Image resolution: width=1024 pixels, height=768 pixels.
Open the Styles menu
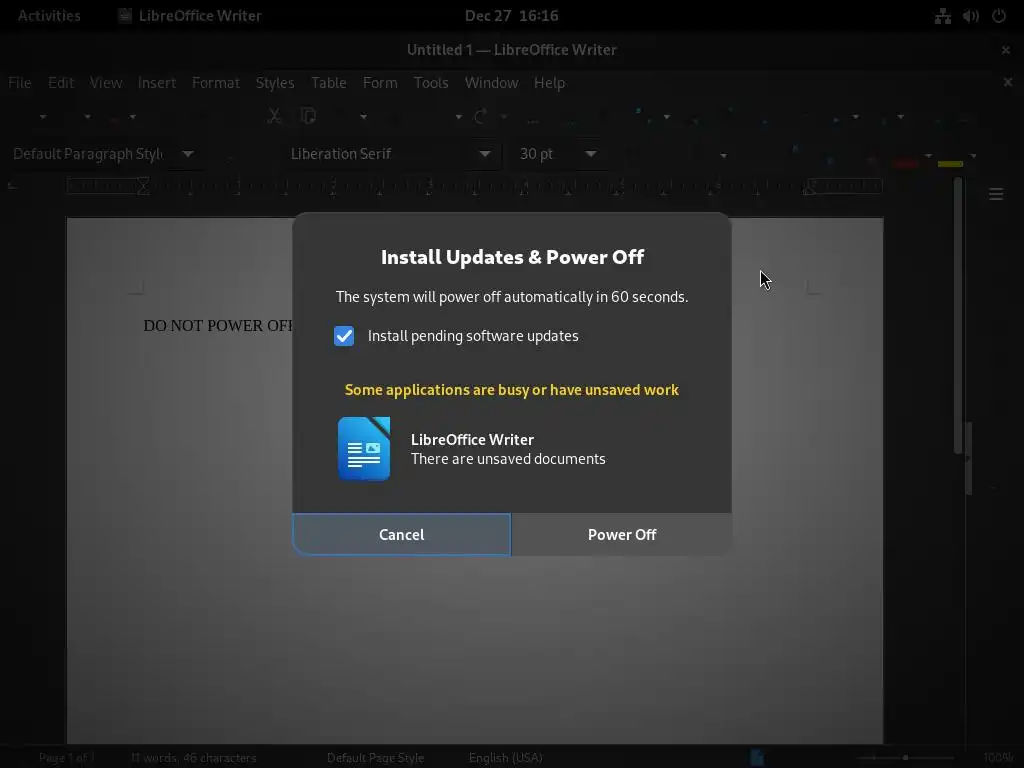click(x=275, y=83)
